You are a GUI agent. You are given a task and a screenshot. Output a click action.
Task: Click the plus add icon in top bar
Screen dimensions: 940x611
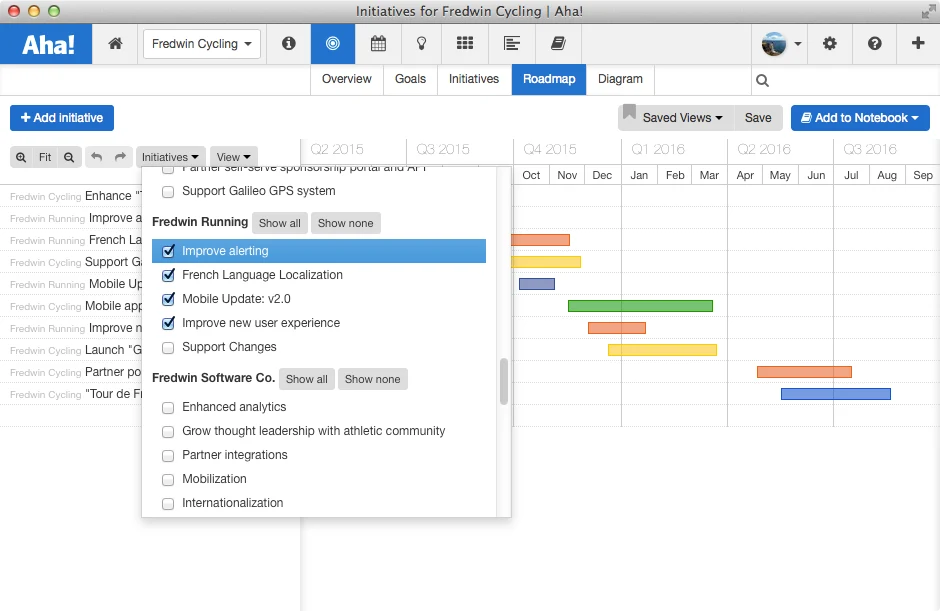pyautogui.click(x=918, y=43)
